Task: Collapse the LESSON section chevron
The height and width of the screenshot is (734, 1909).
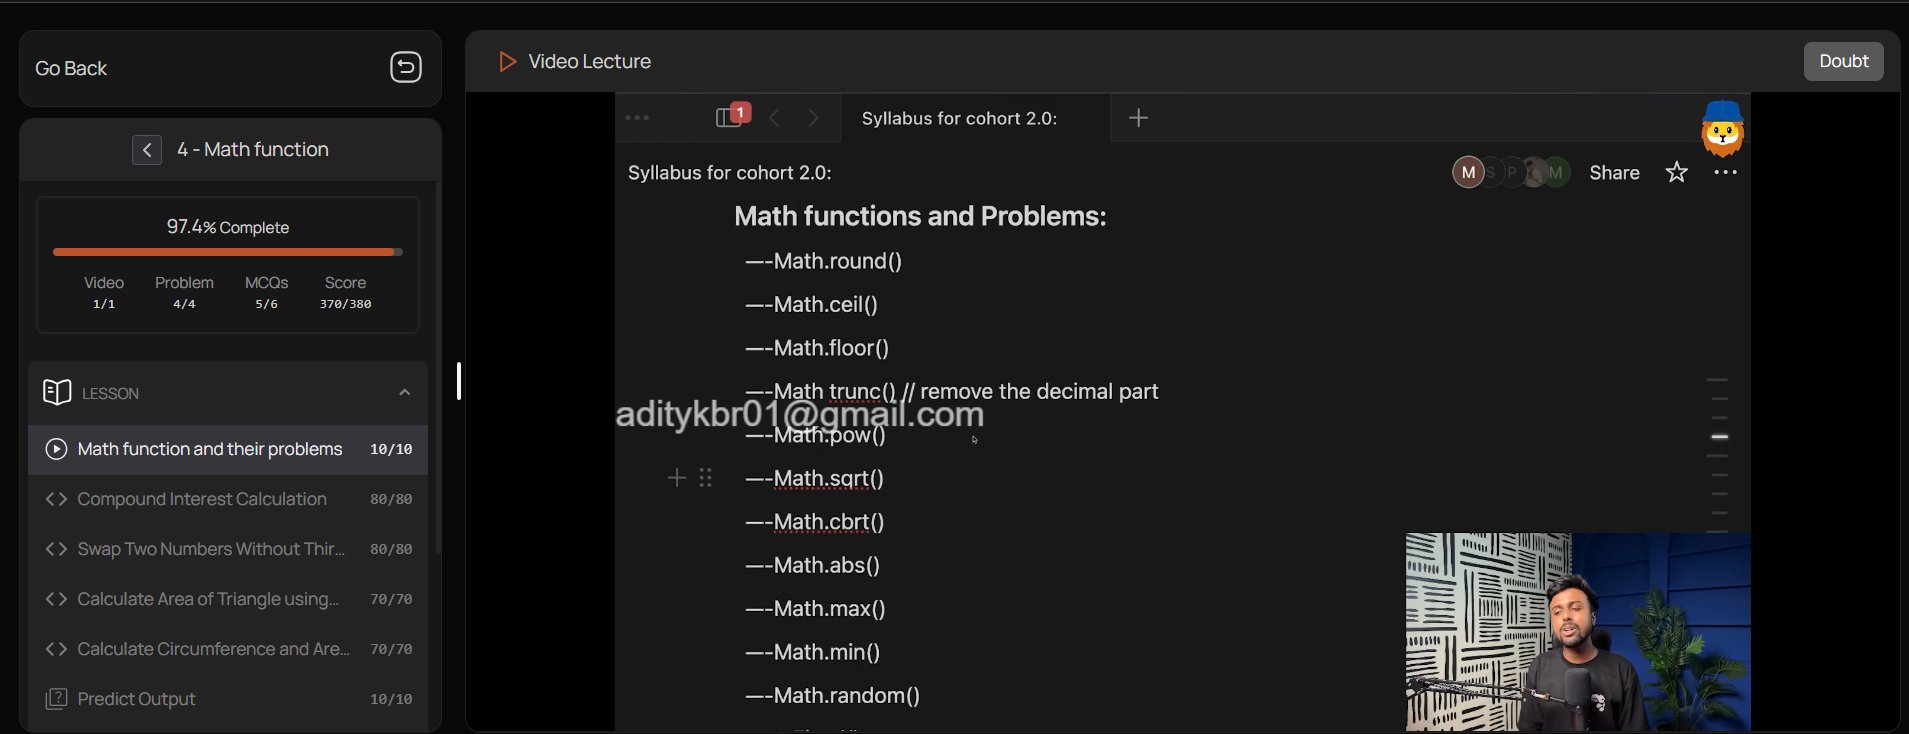Action: pyautogui.click(x=404, y=393)
